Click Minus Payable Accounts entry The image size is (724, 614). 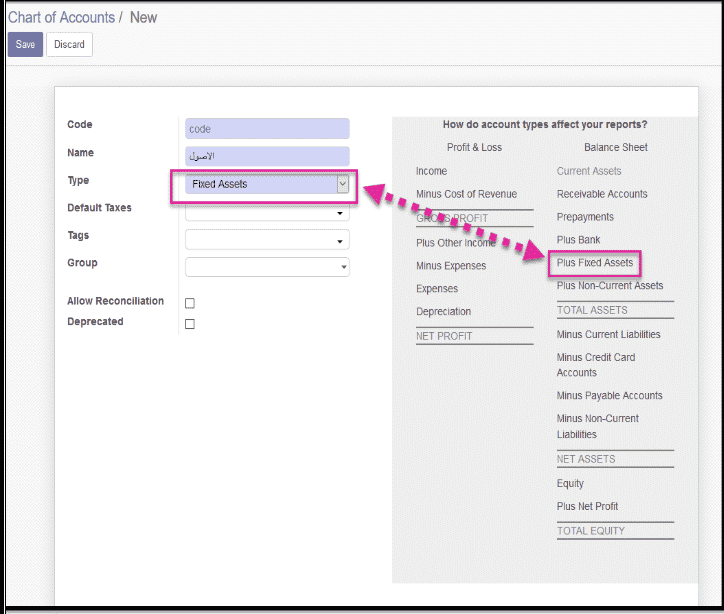tap(609, 396)
